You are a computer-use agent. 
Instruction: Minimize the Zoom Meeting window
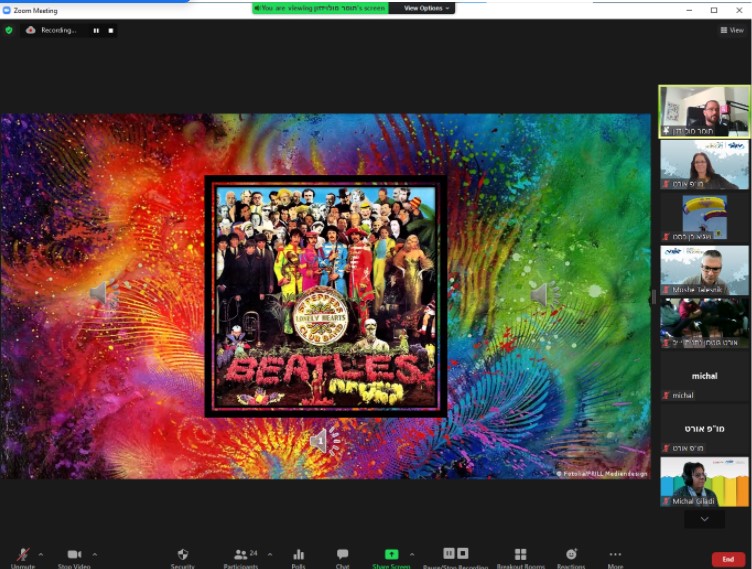click(689, 10)
